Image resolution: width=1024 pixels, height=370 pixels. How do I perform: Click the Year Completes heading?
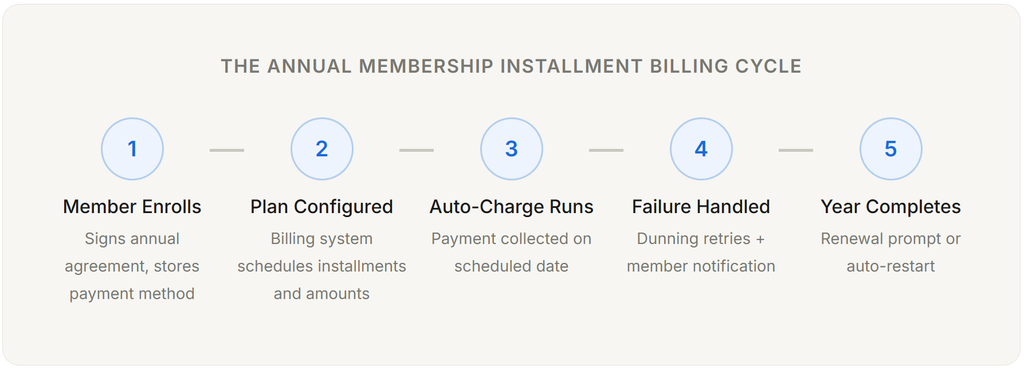click(891, 207)
